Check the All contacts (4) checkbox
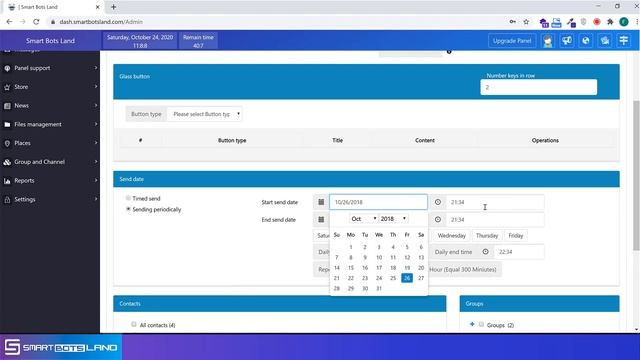The height and width of the screenshot is (360, 640). click(x=134, y=324)
